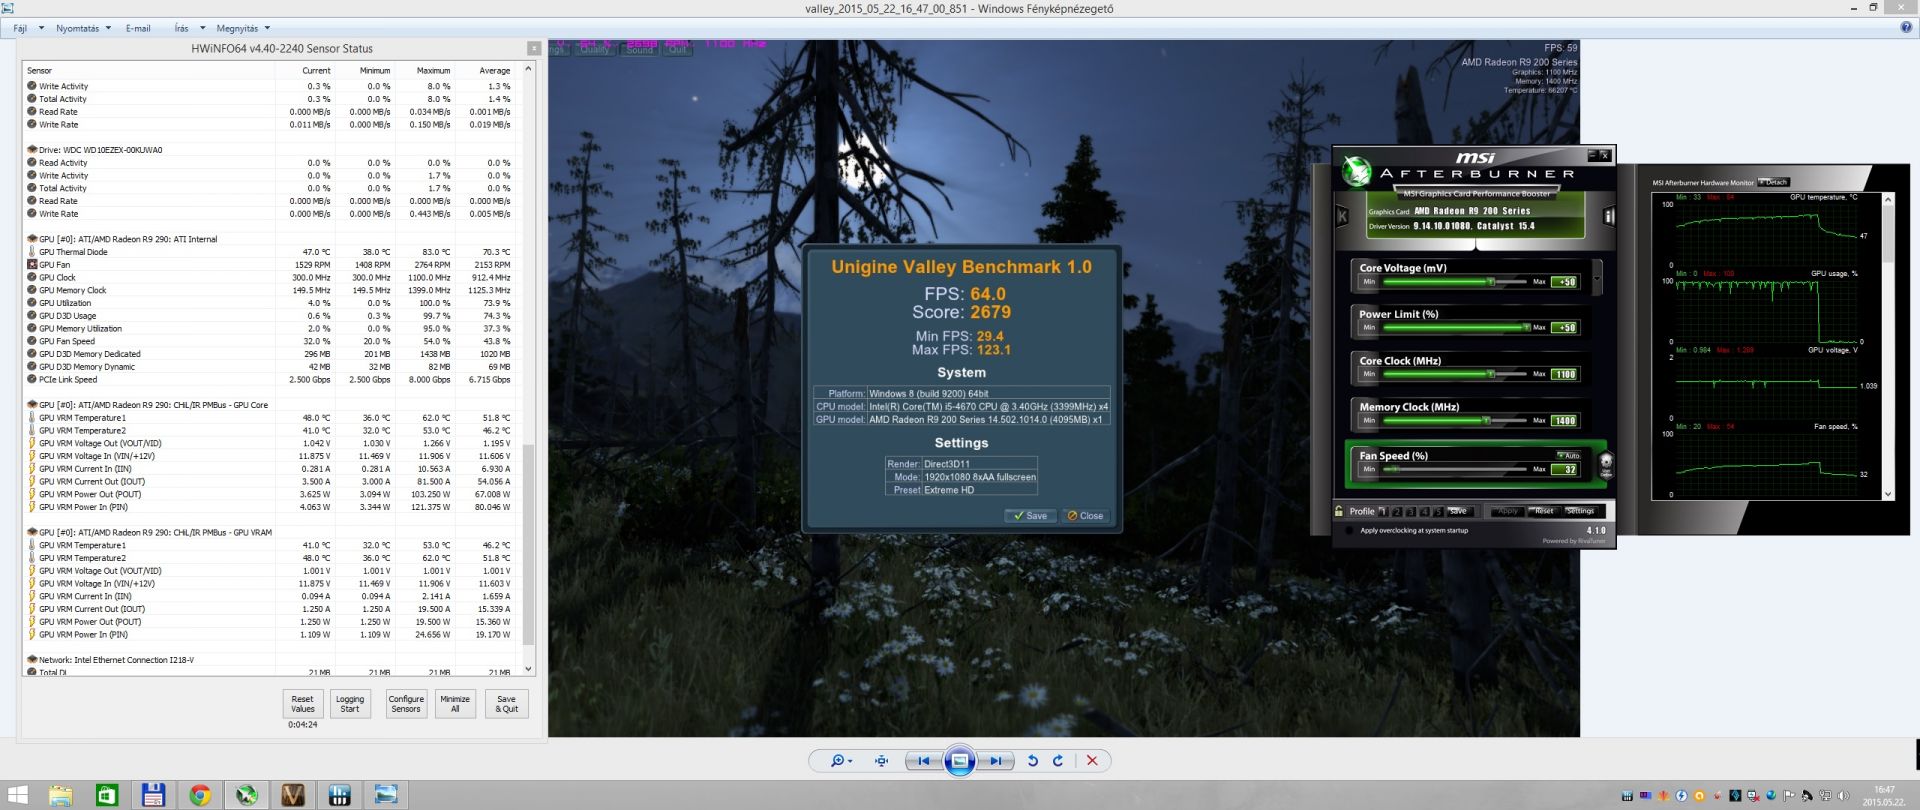This screenshot has width=1920, height=810.
Task: Click HWiNFO Save & Quit button
Action: (x=507, y=704)
